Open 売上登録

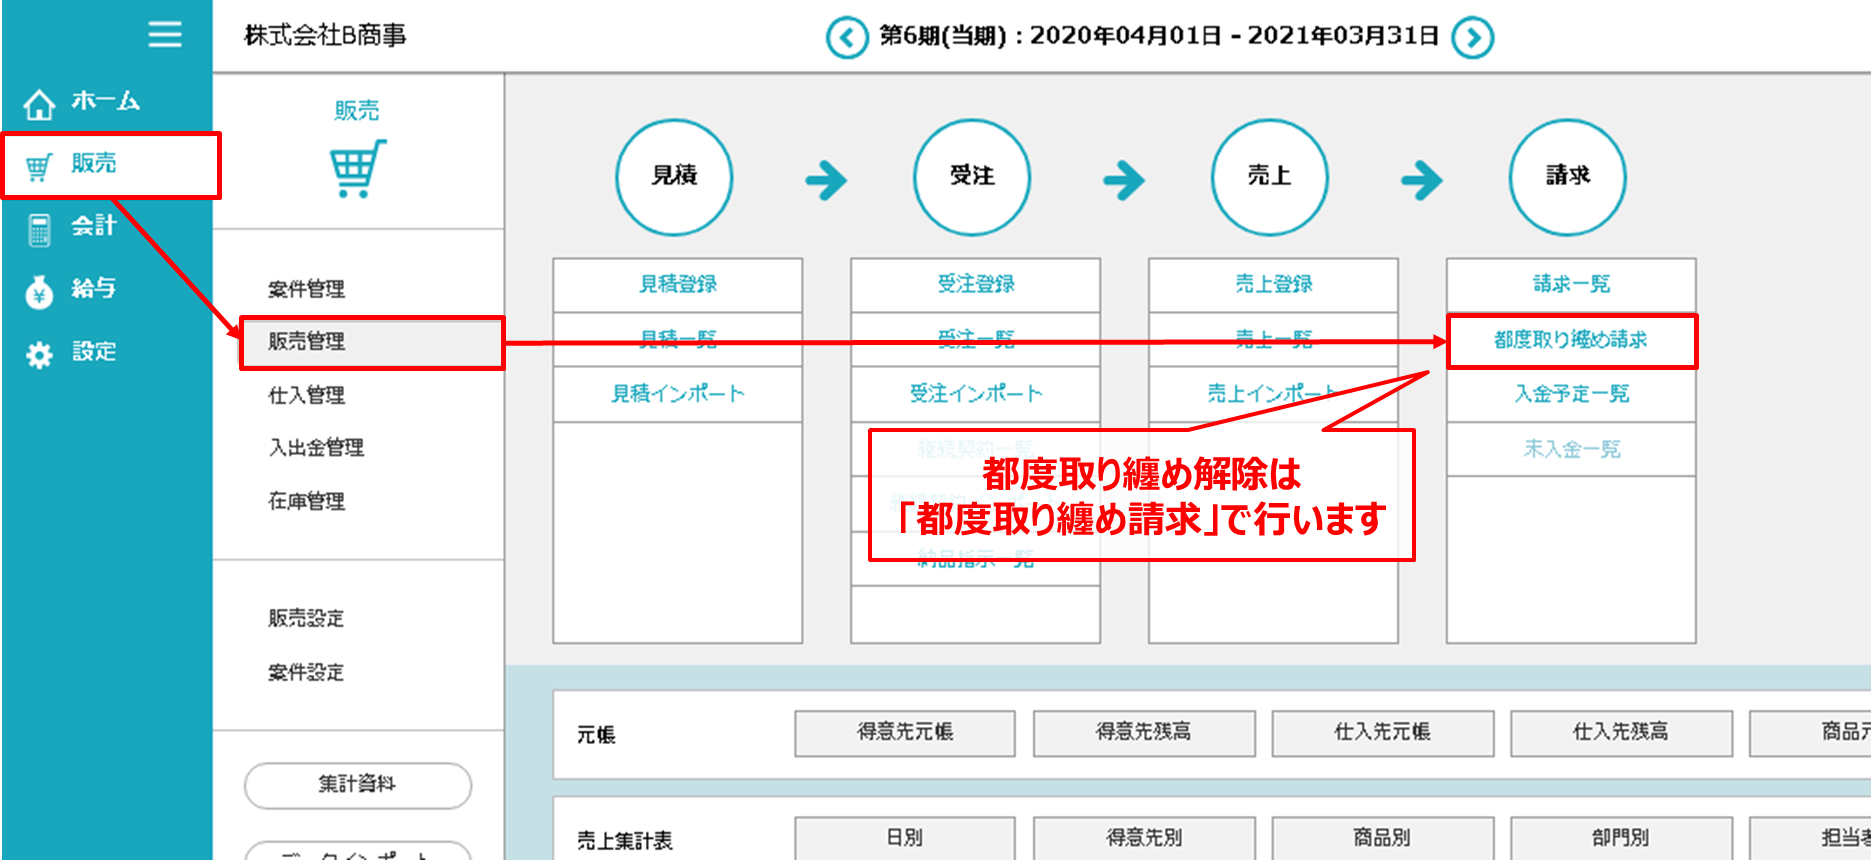[1273, 285]
